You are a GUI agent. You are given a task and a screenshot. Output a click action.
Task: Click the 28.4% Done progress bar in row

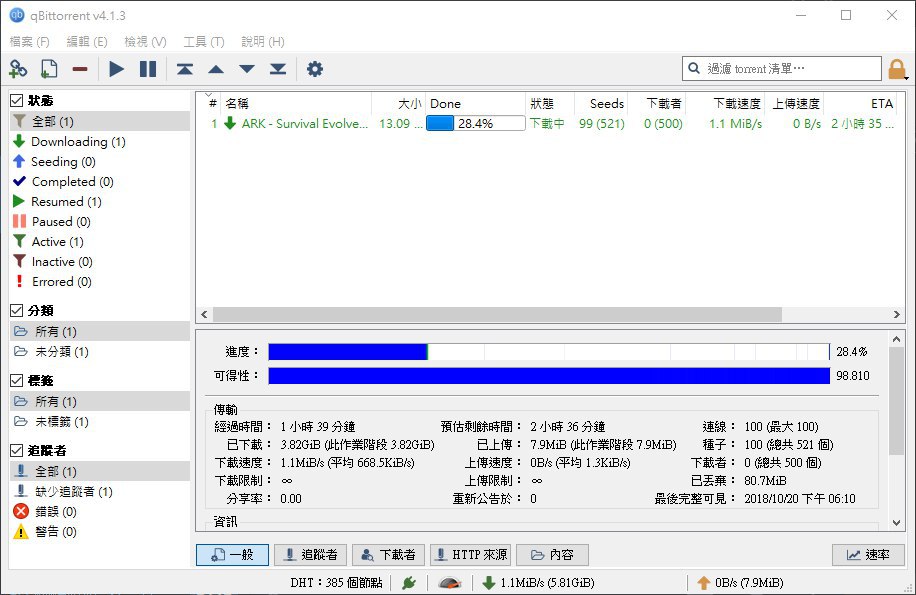tap(476, 123)
